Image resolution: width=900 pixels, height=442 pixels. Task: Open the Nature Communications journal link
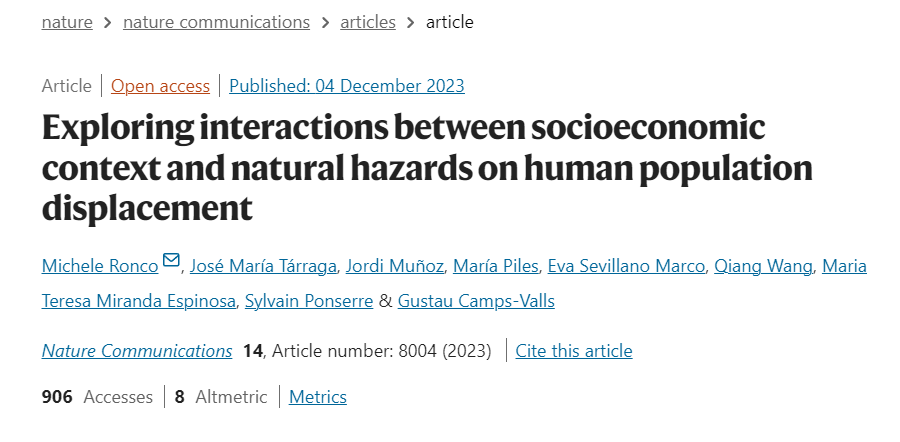coord(137,351)
